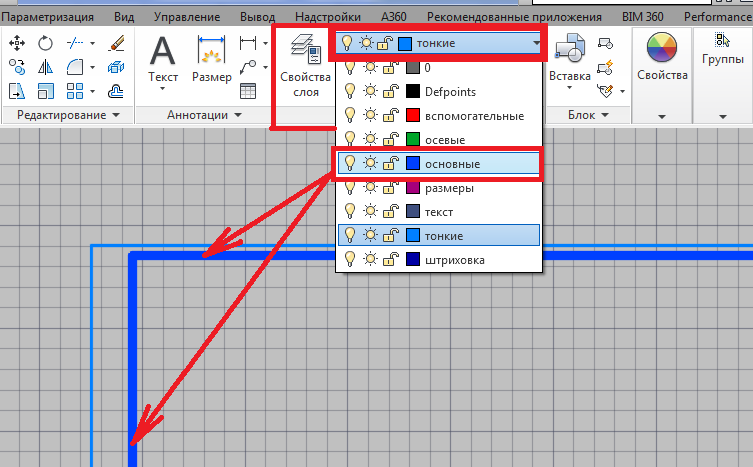753x467 pixels.
Task: Open the Вид menu tab
Action: tap(124, 17)
